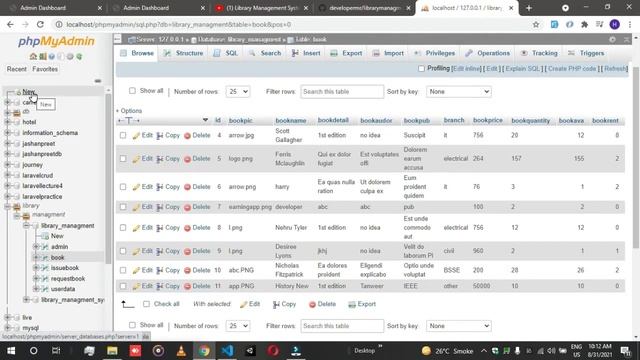
Task: Open Recent tables button
Action: (17, 69)
